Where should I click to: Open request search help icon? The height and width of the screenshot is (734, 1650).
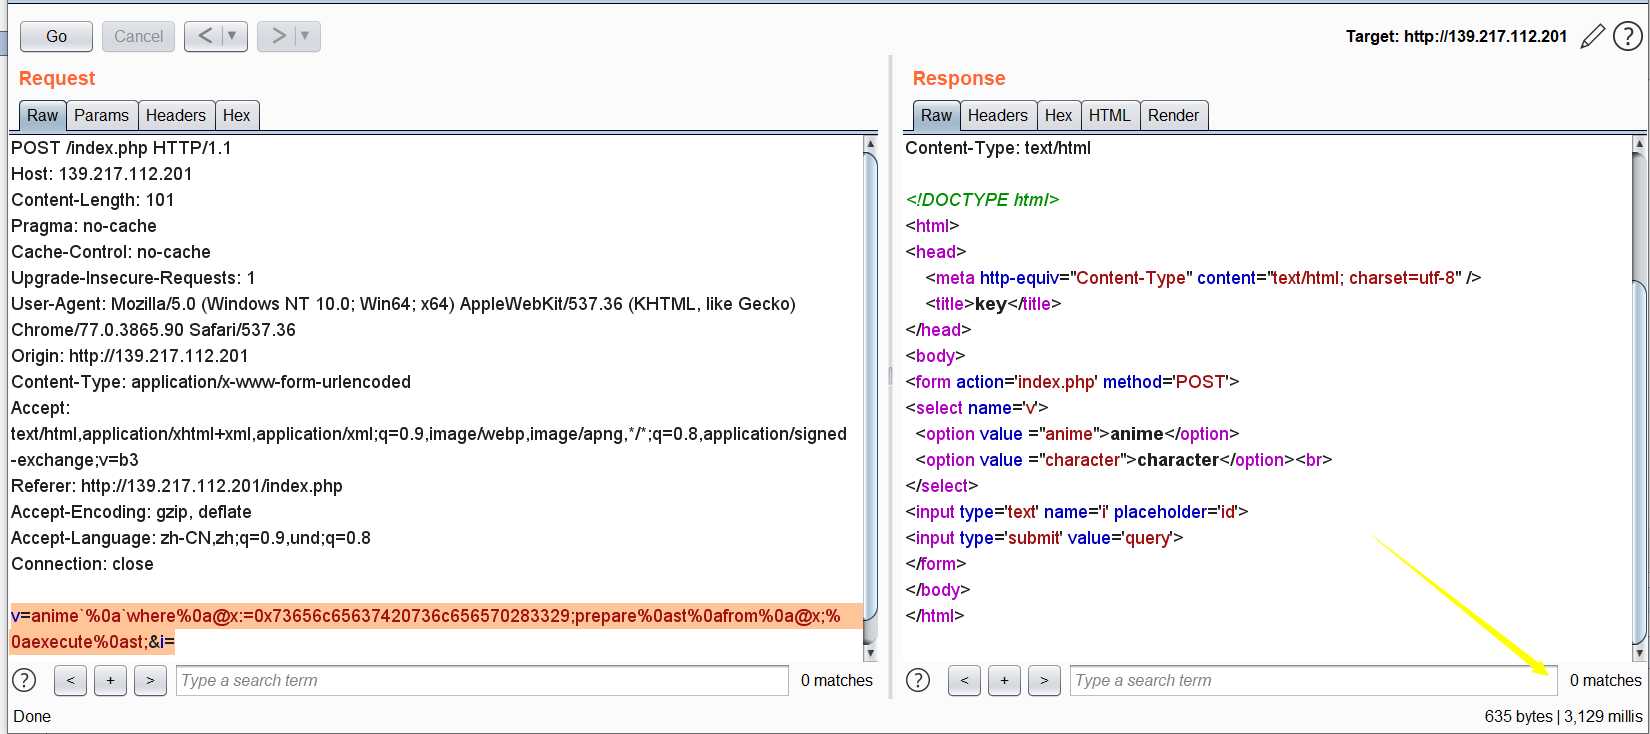tap(24, 680)
